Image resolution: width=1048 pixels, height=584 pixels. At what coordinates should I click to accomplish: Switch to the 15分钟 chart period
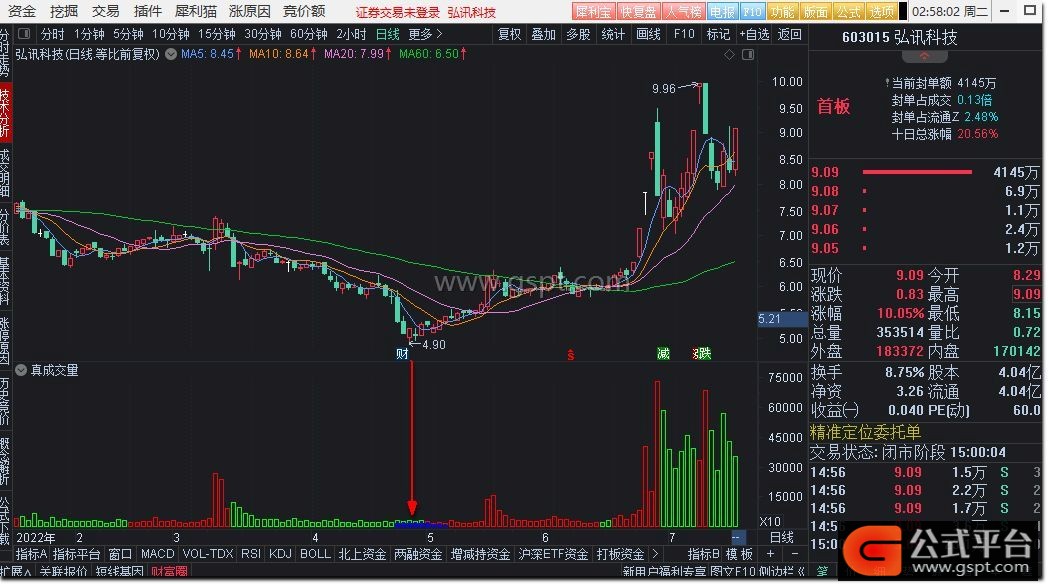coord(217,33)
